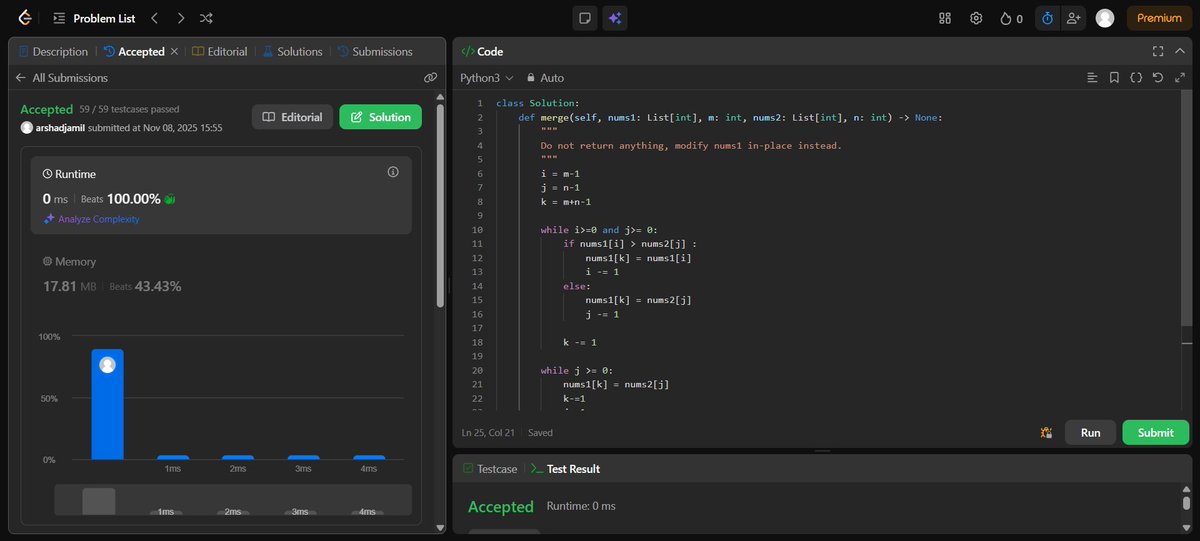Screen dimensions: 1200x541
Task: Open the Testcase tab
Action: [489, 468]
